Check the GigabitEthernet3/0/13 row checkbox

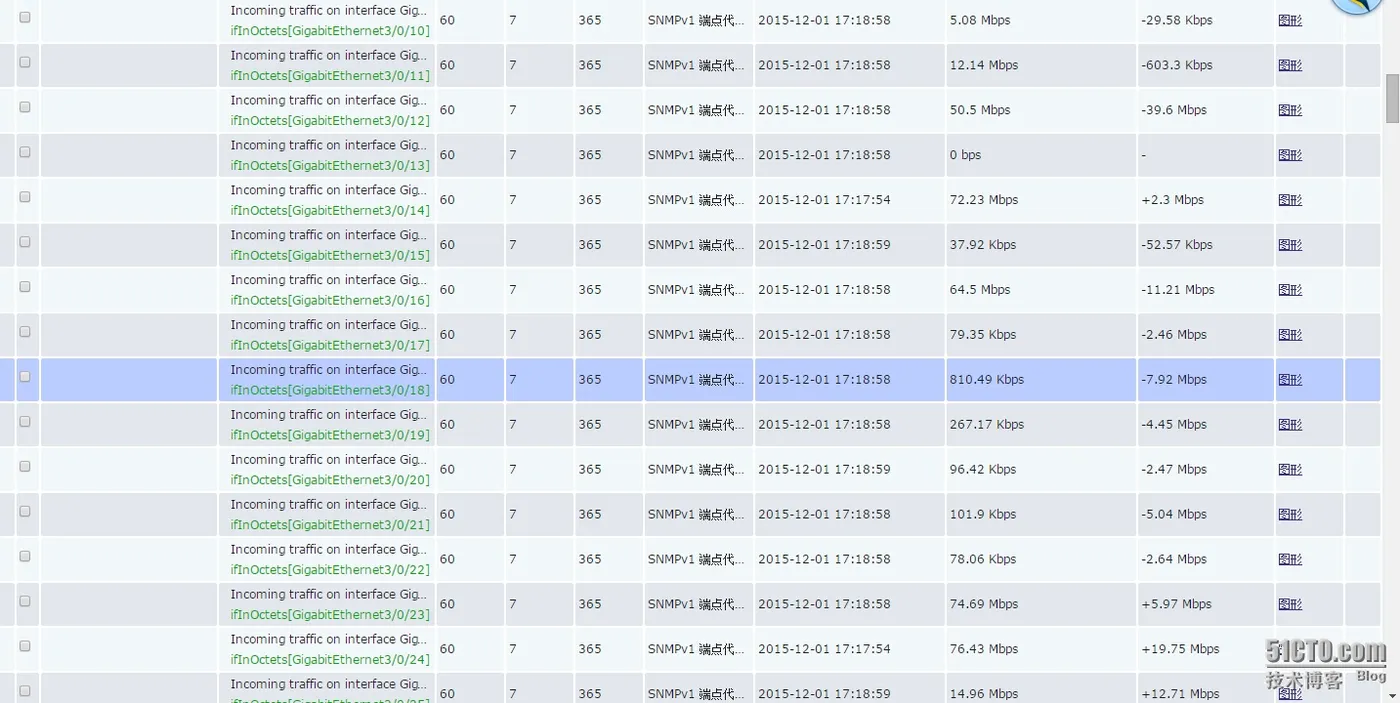click(25, 152)
